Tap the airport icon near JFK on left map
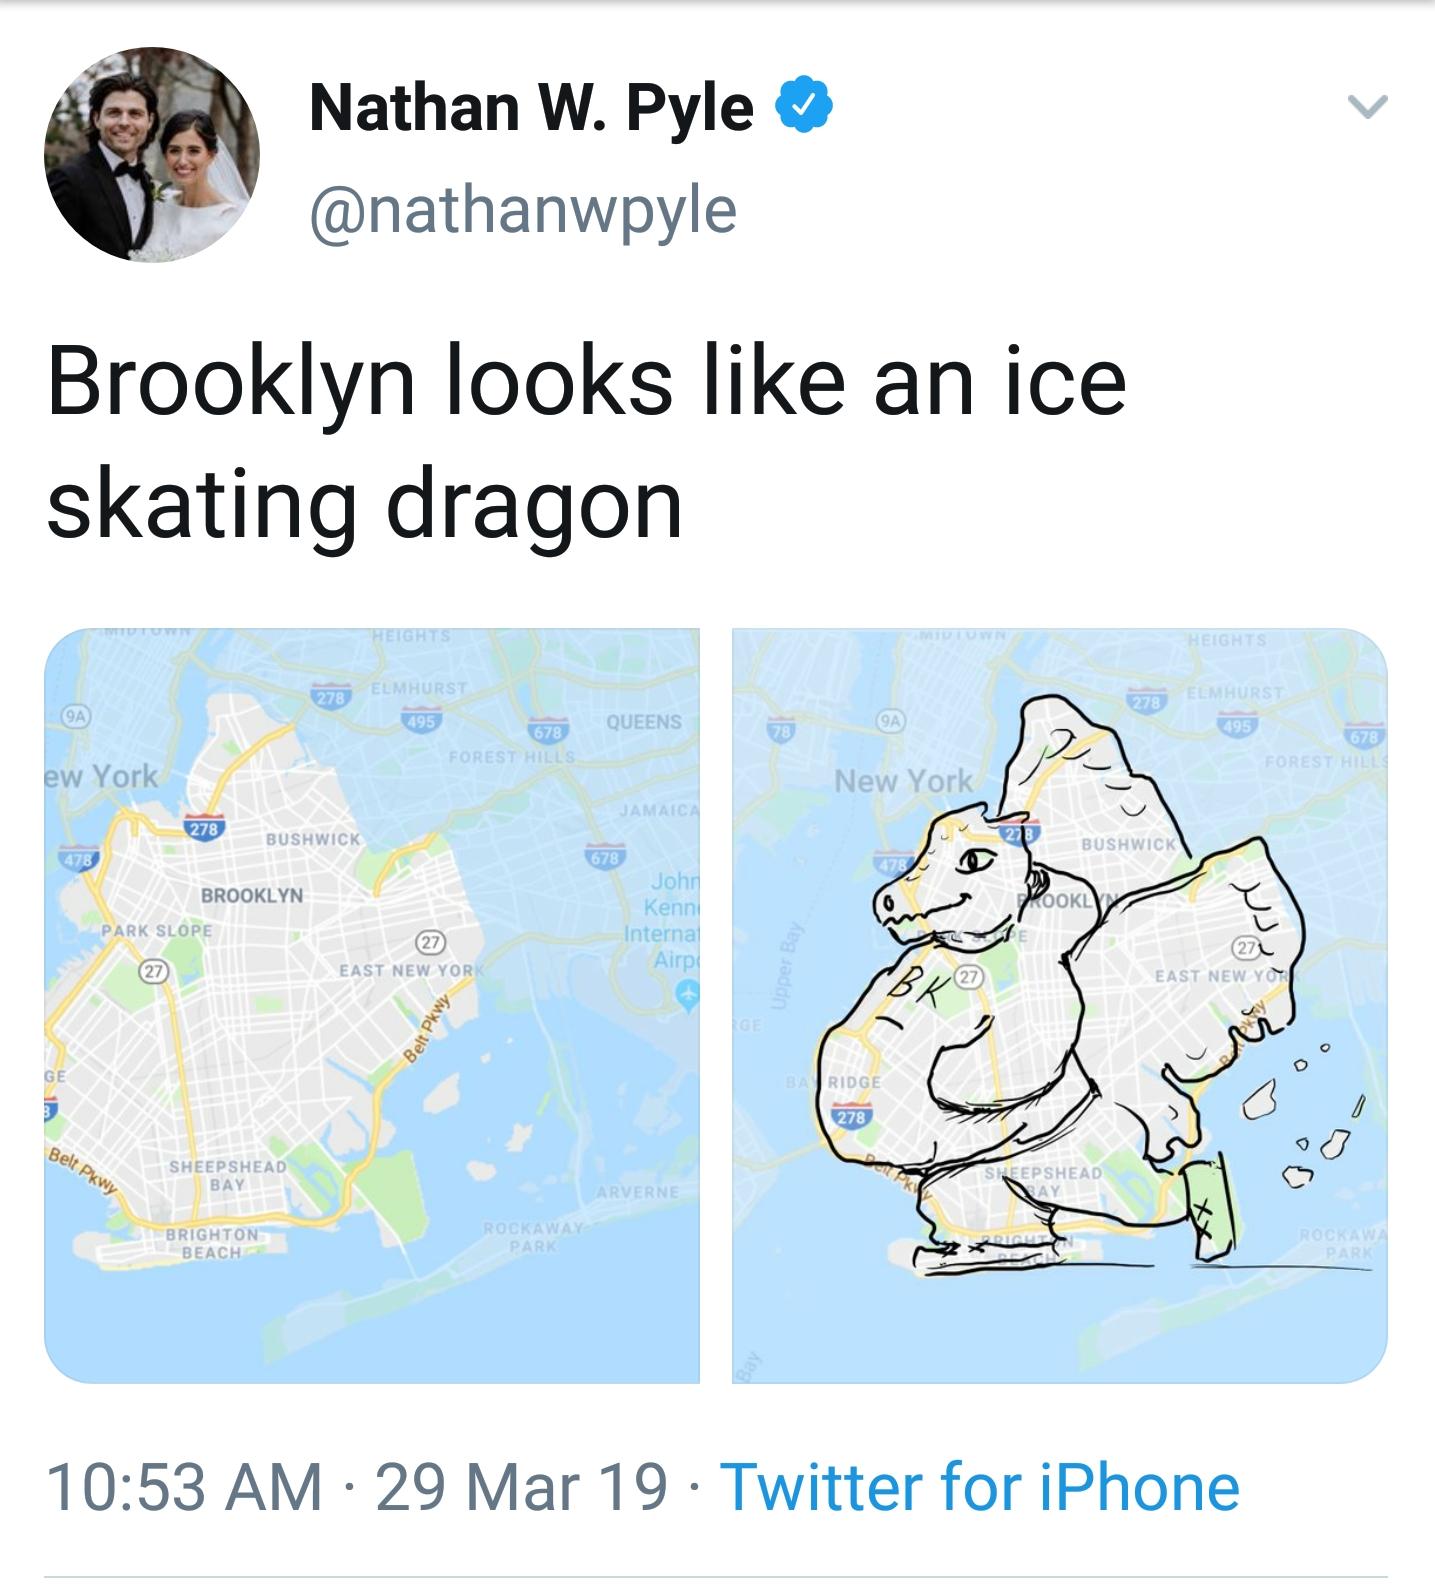Viewport: 1435px width, 1595px height. click(x=686, y=995)
